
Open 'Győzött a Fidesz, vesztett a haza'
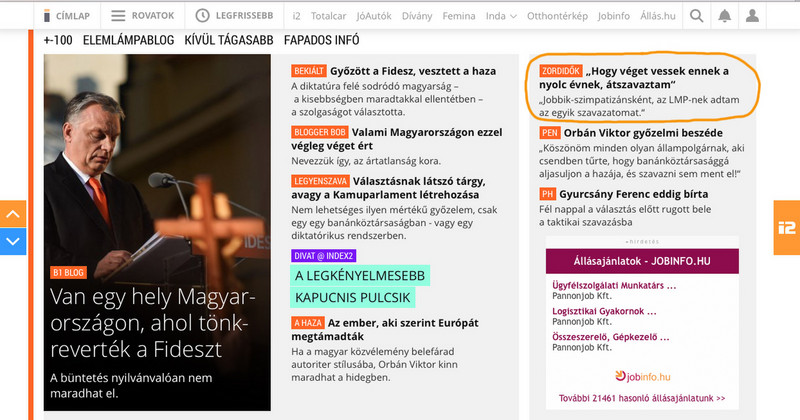pyautogui.click(x=413, y=71)
